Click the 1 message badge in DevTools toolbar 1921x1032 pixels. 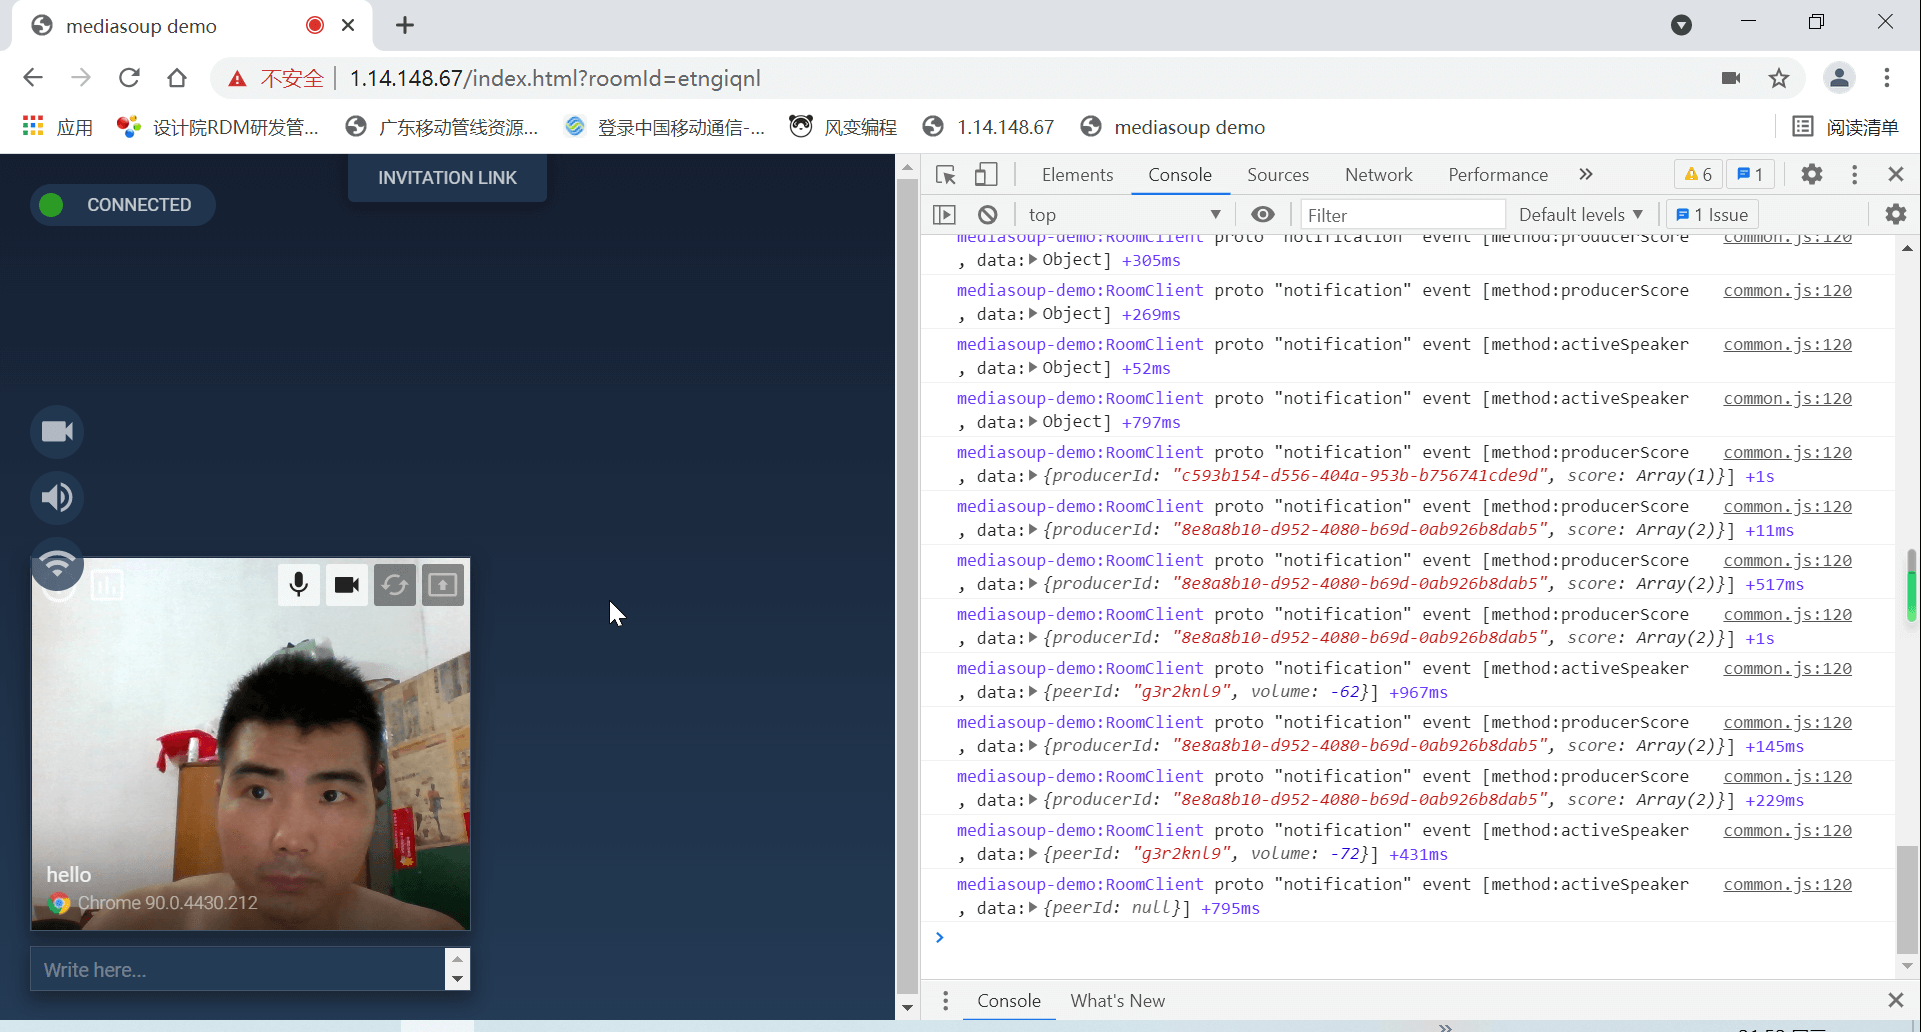1750,175
